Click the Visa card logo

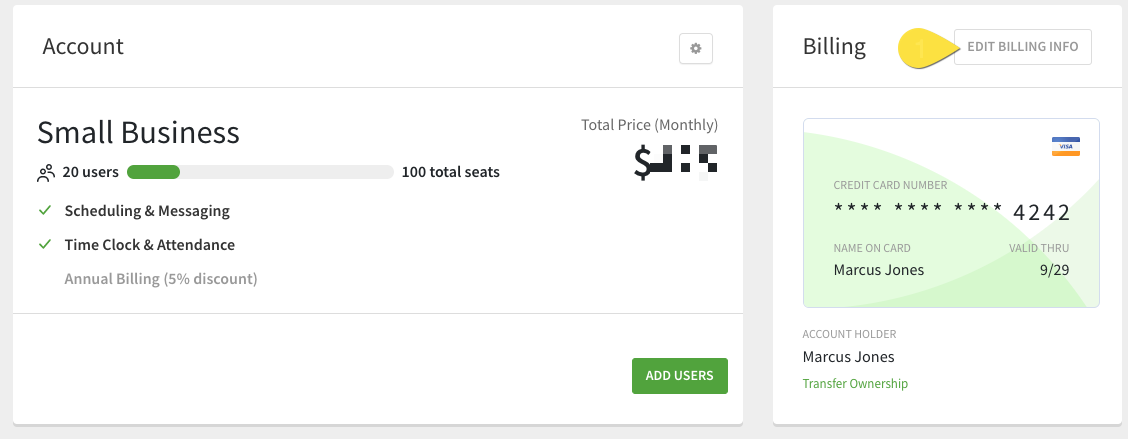click(1065, 147)
